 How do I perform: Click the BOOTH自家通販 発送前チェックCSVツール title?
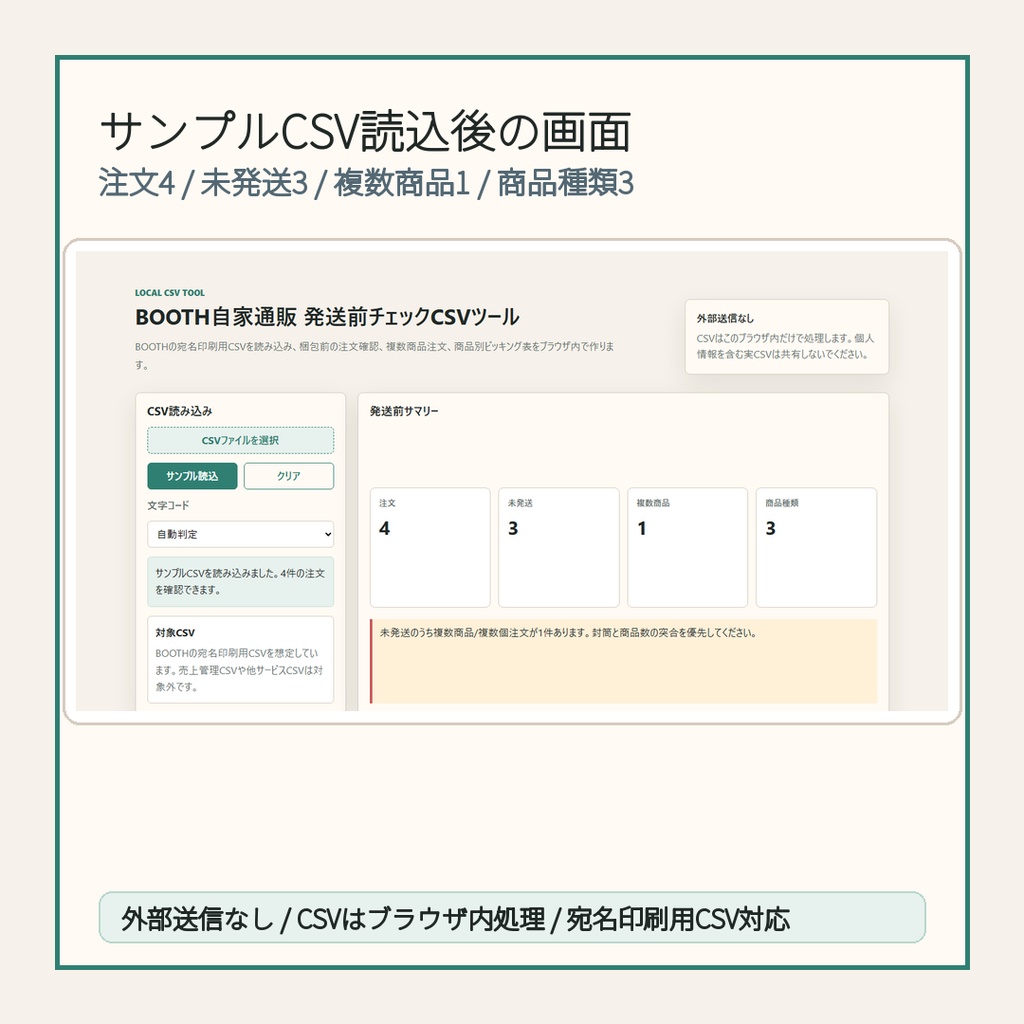pos(327,317)
